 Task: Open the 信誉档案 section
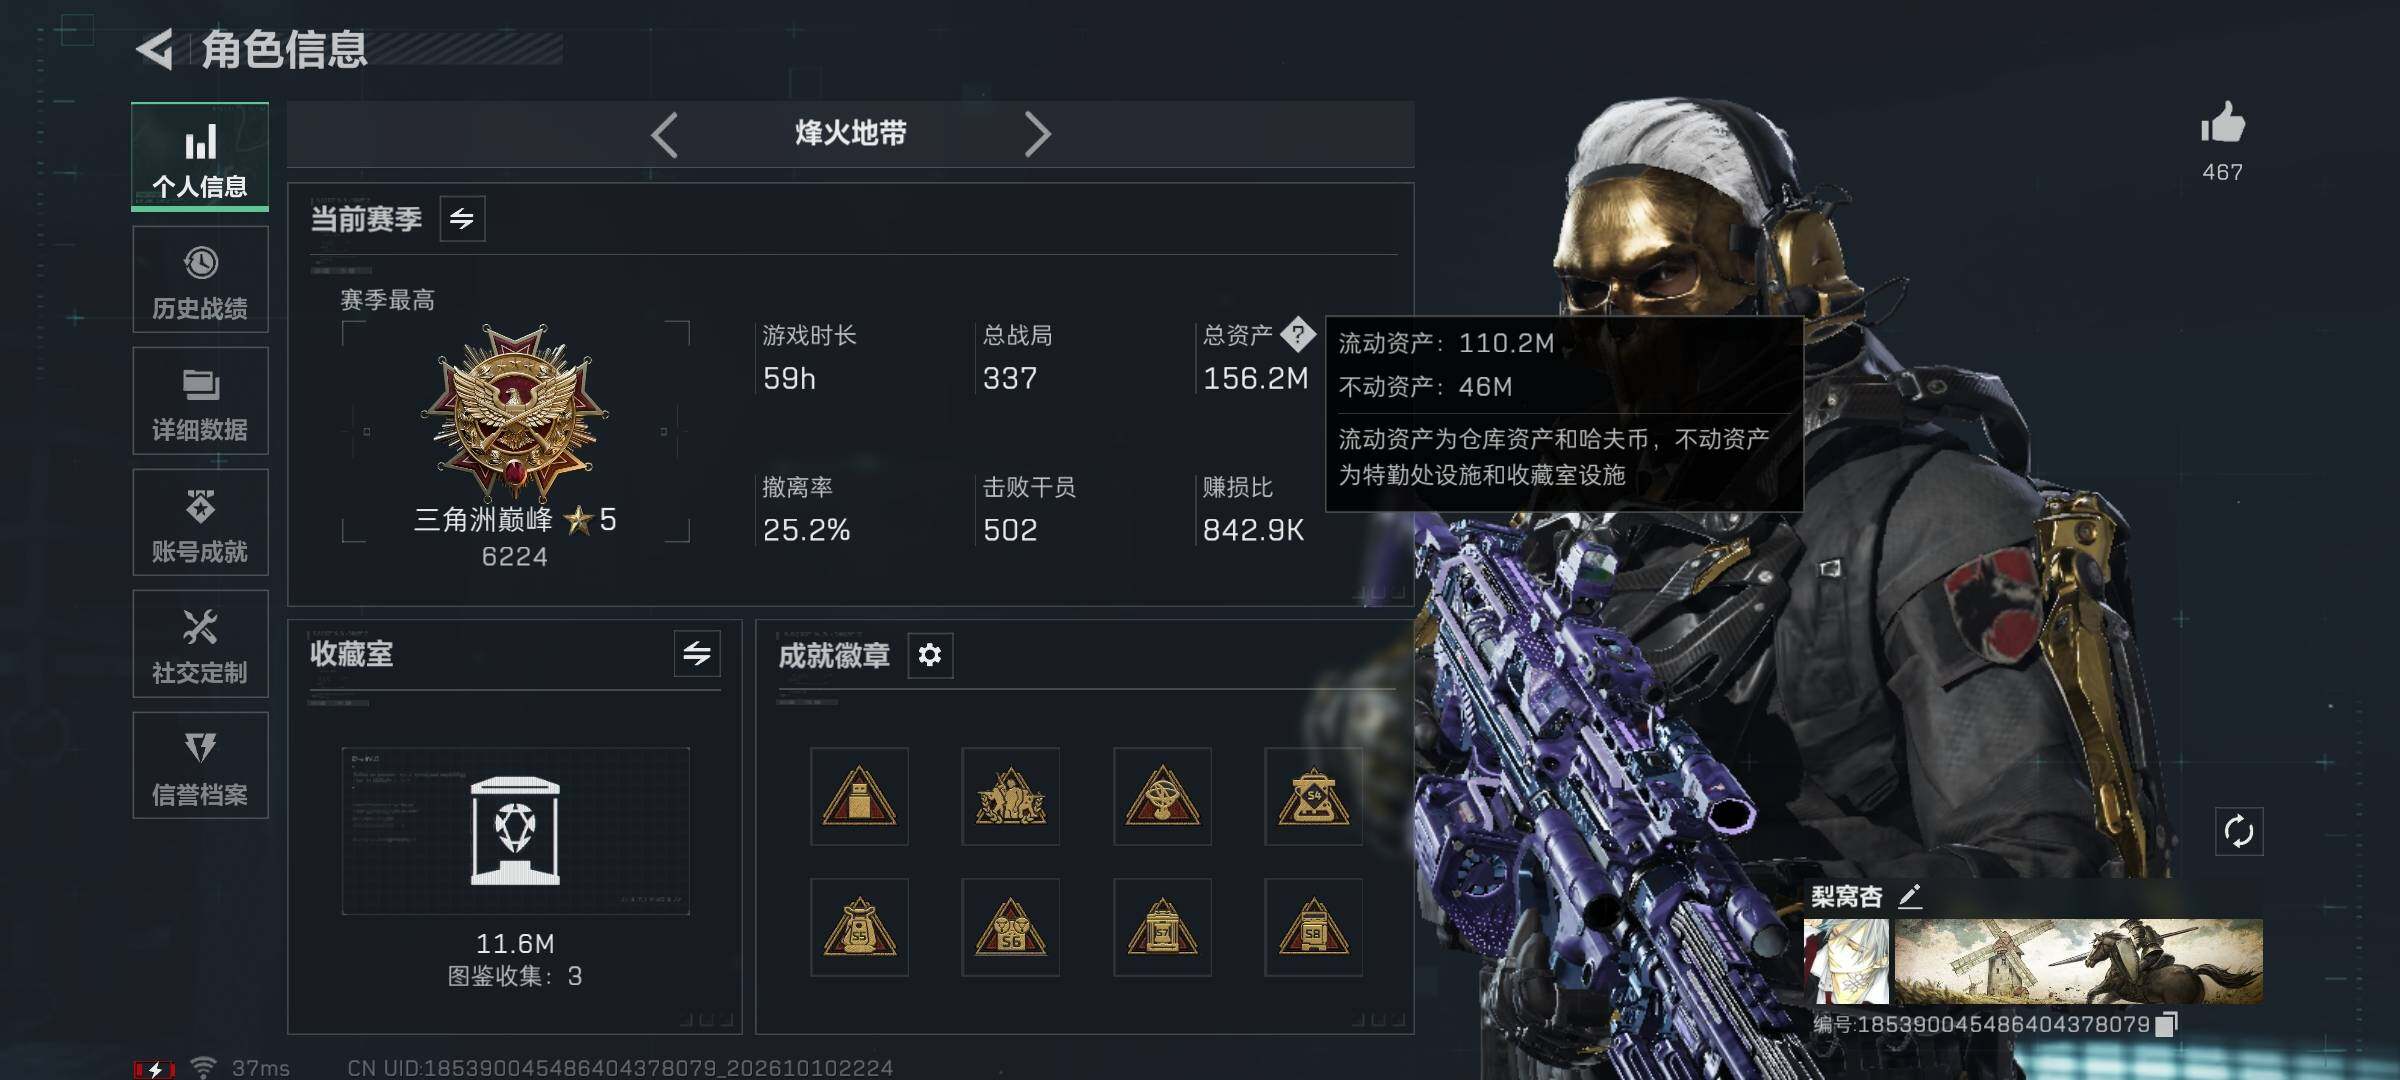tap(200, 766)
